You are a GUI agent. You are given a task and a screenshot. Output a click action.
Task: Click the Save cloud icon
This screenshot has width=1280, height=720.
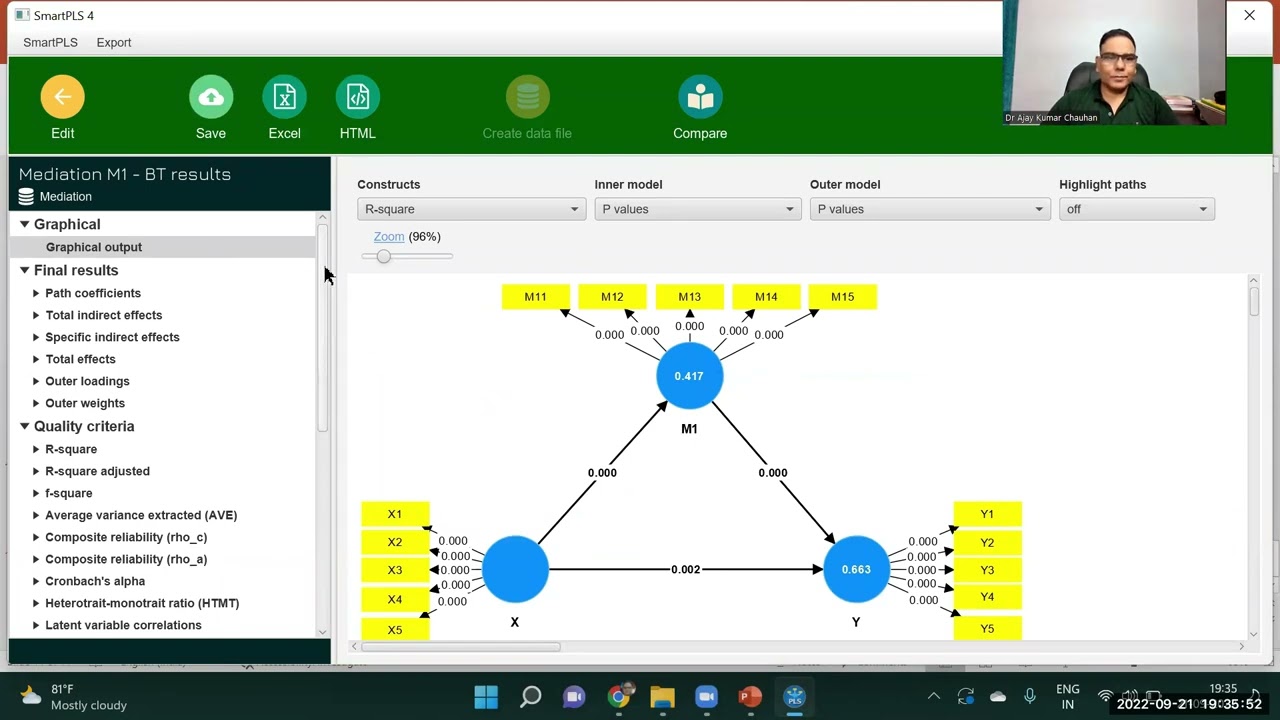(x=211, y=97)
